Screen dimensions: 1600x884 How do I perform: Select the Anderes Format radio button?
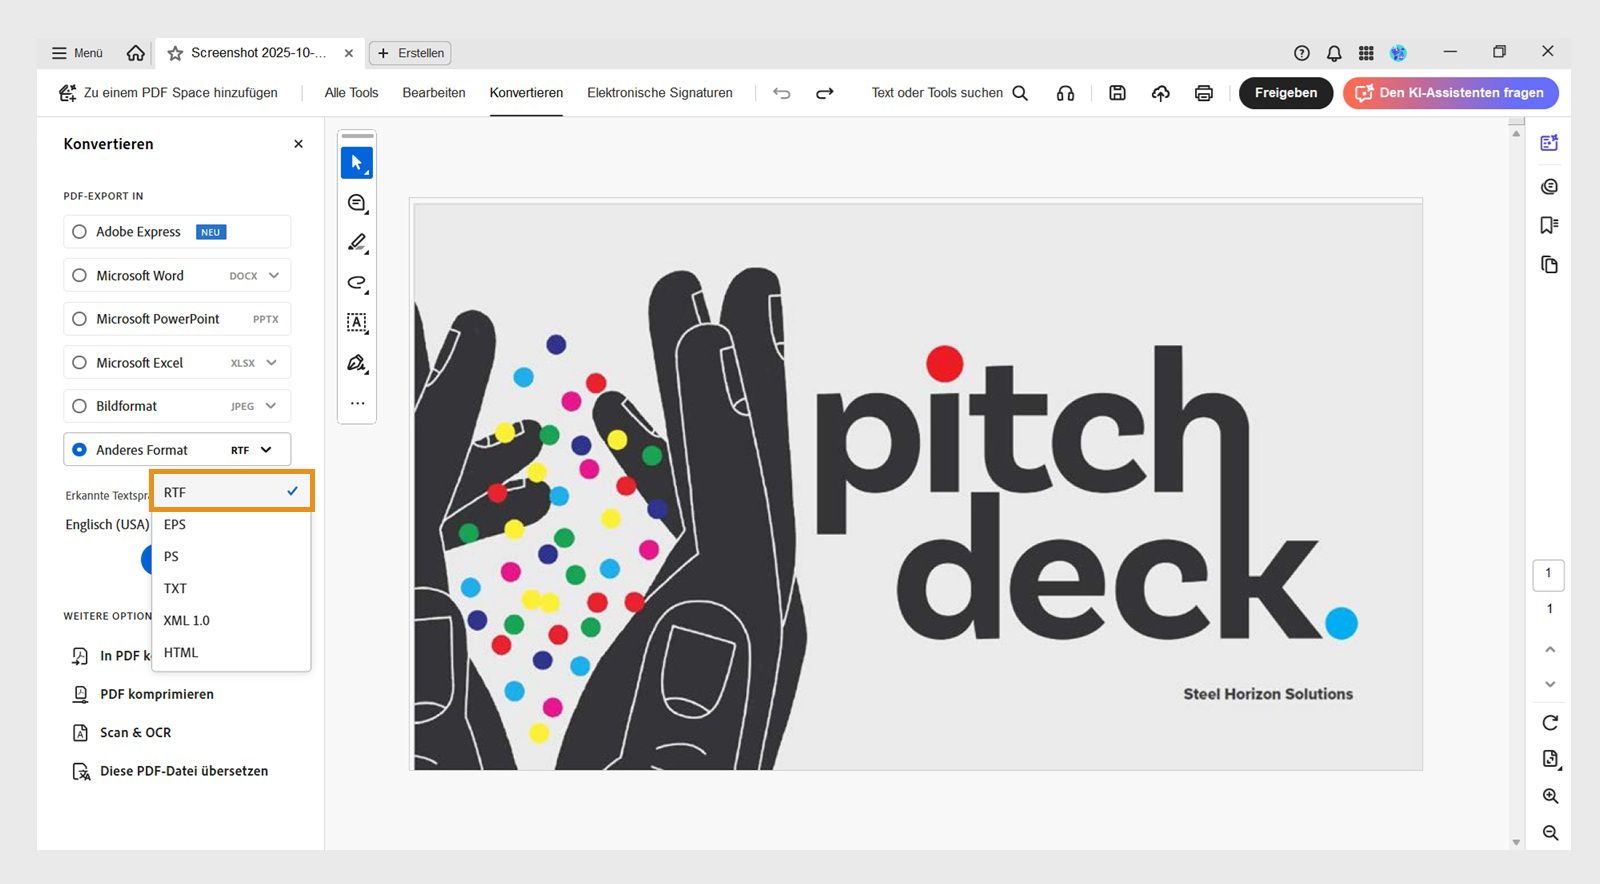[x=79, y=450]
